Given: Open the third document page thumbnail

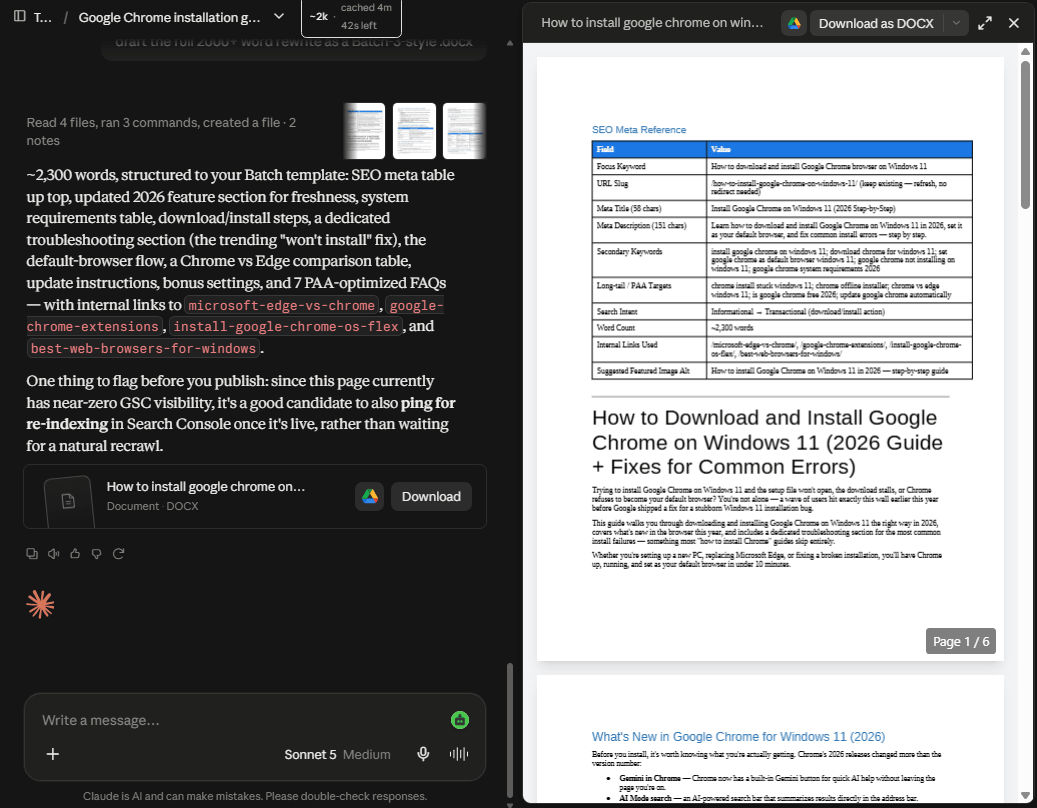Looking at the screenshot, I should [464, 131].
